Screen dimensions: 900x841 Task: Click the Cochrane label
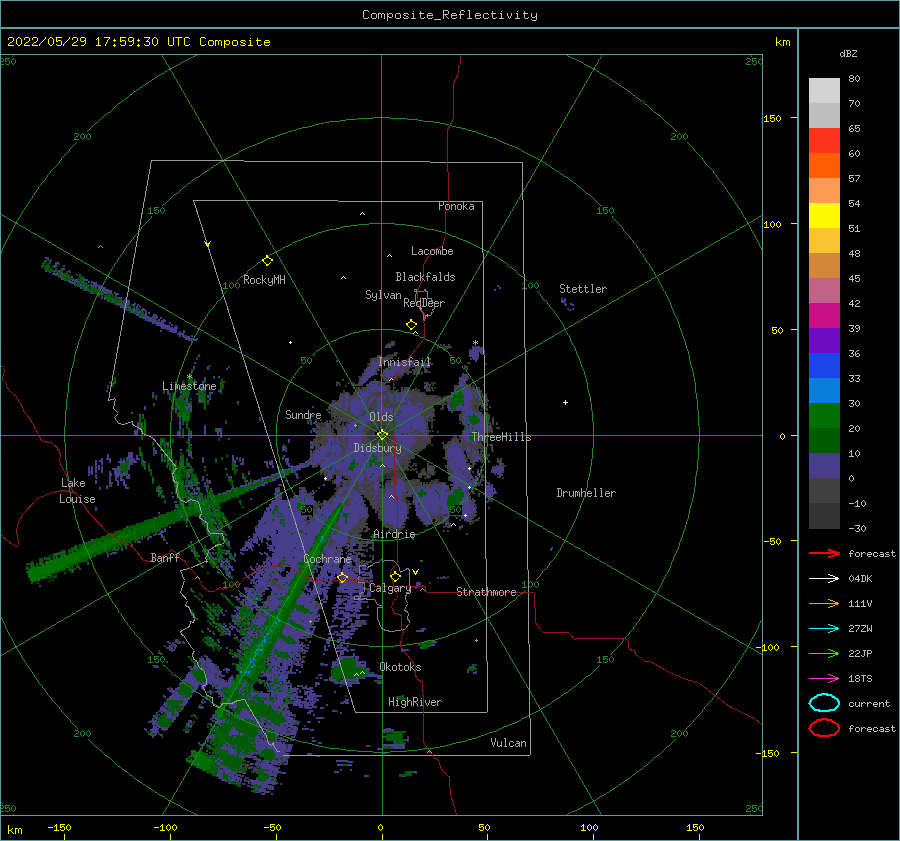[327, 559]
